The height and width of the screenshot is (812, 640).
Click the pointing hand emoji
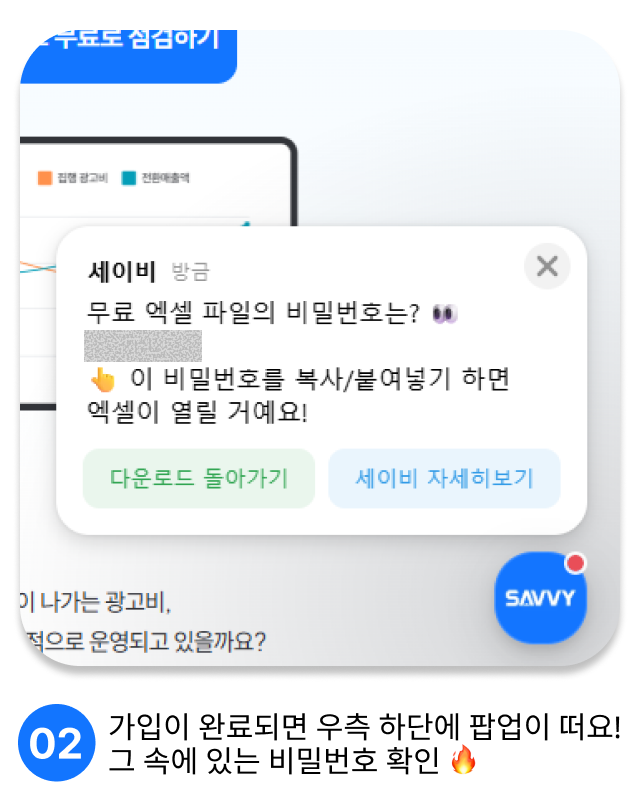click(x=103, y=380)
